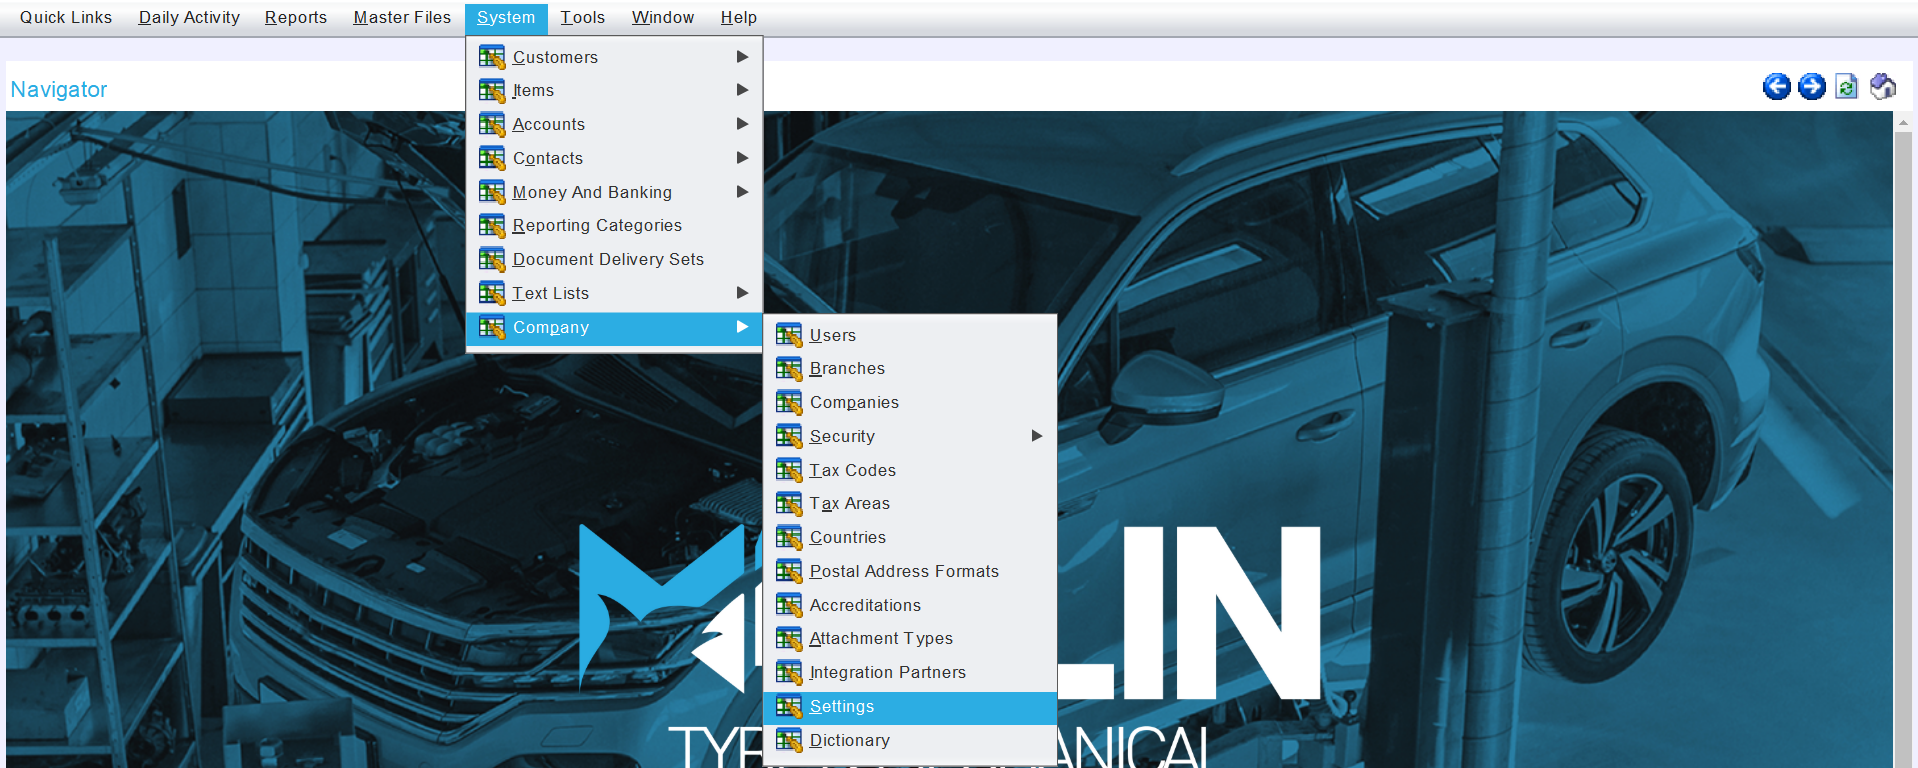Expand the Security submenu arrow
1918x768 pixels.
tap(1037, 436)
